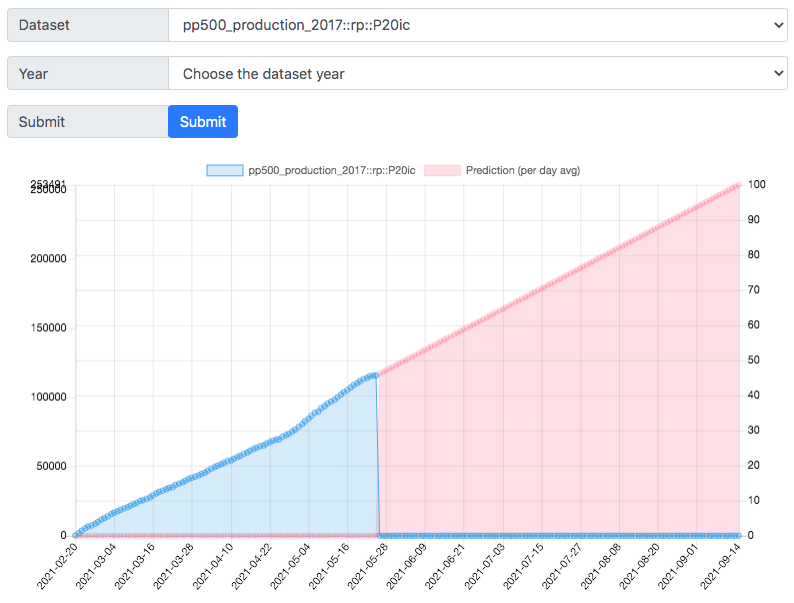Image resolution: width=794 pixels, height=603 pixels.
Task: Click the pp500_production_2017::rp::P20ic legend label
Action: [332, 170]
